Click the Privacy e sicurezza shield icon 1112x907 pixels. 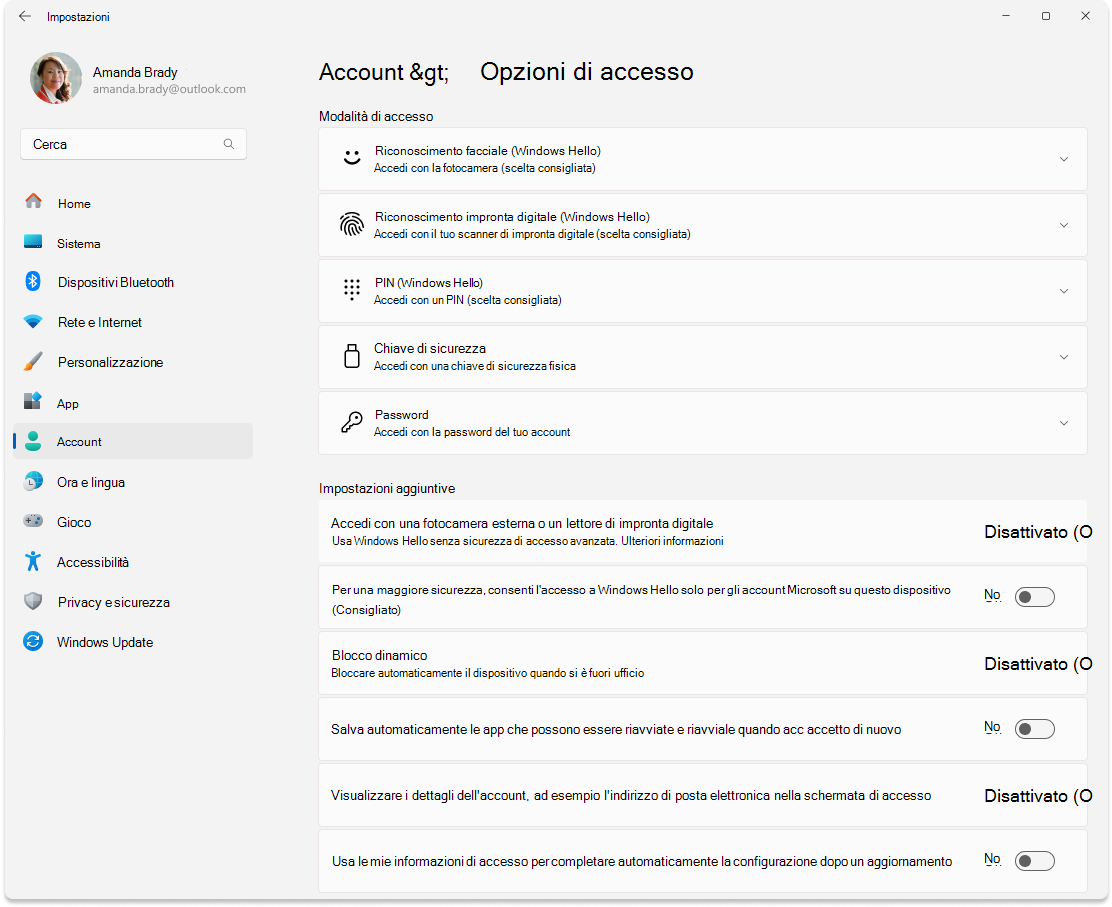point(33,601)
